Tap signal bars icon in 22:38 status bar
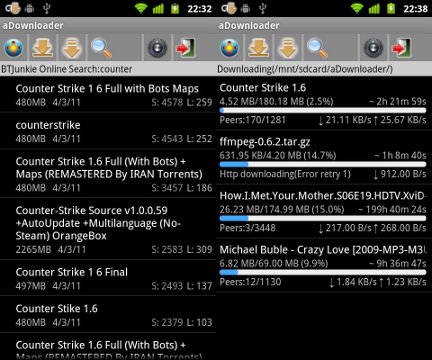432x360 pixels. (x=375, y=8)
